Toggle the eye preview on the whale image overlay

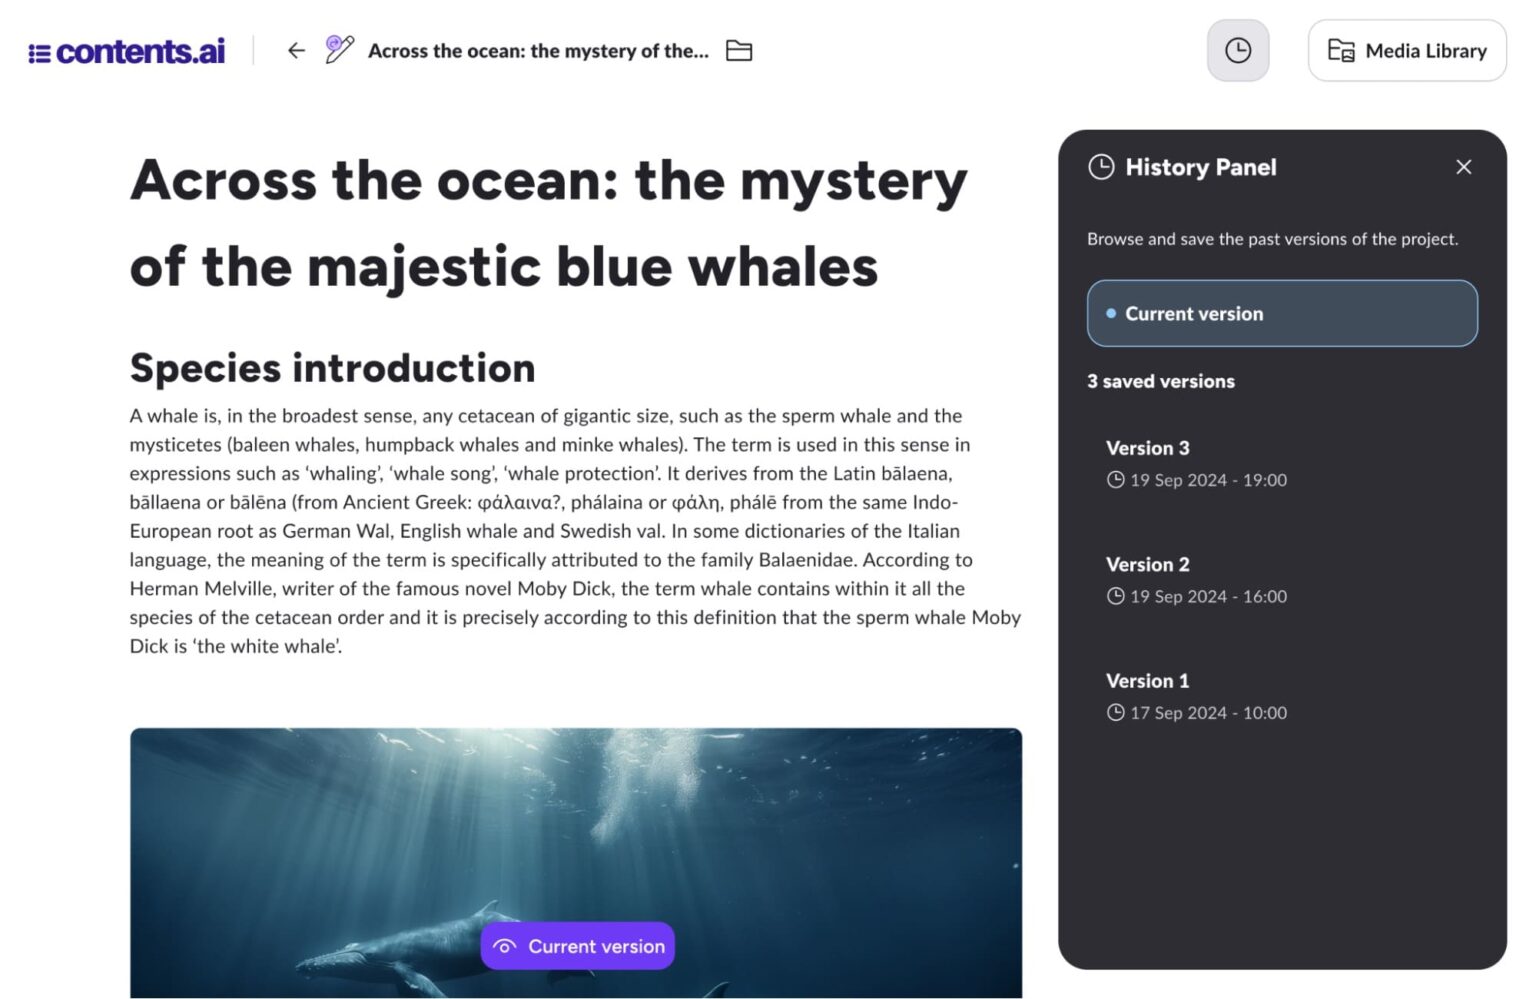point(505,945)
